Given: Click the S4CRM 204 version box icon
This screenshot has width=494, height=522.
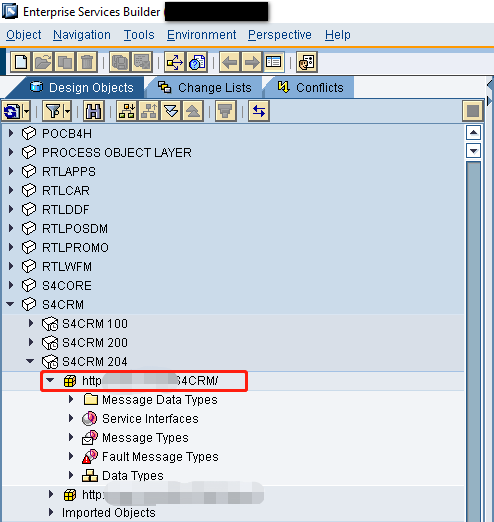Looking at the screenshot, I should (x=50, y=362).
